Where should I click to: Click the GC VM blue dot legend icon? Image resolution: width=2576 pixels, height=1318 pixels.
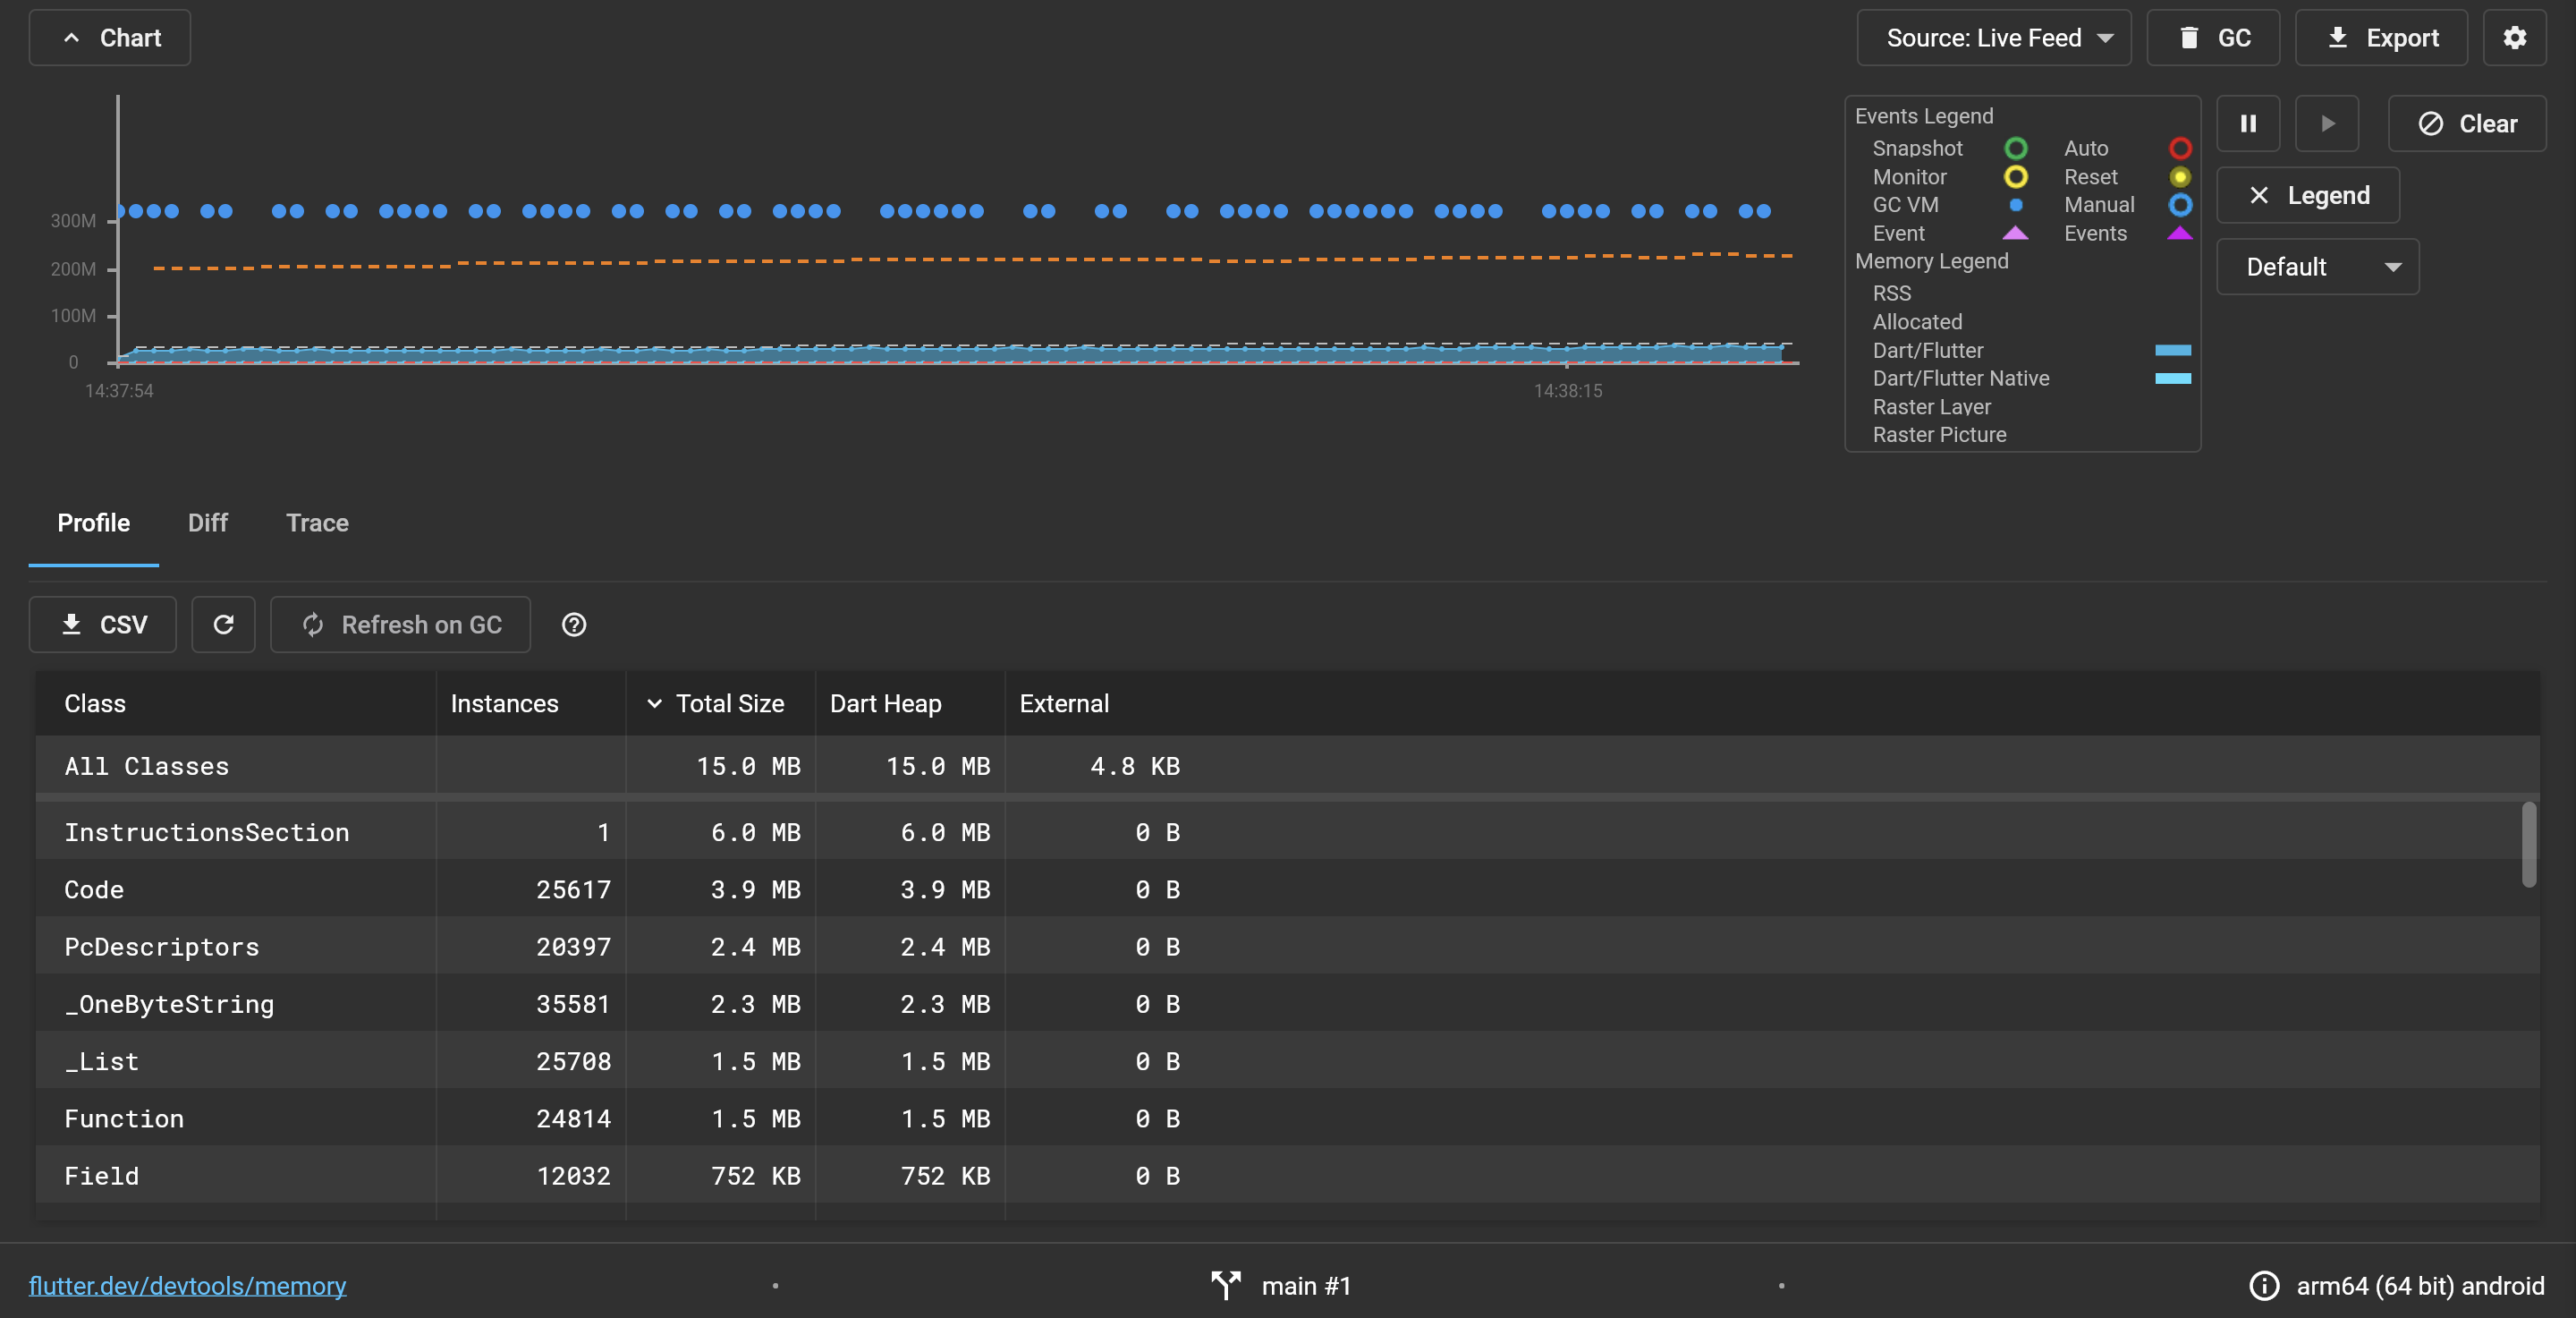pyautogui.click(x=2016, y=205)
